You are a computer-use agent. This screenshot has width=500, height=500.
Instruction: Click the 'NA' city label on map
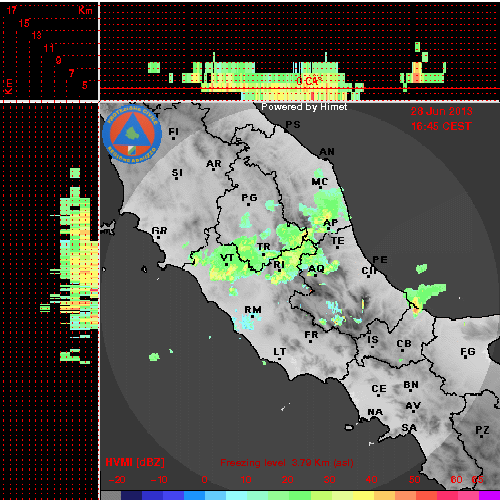point(375,412)
